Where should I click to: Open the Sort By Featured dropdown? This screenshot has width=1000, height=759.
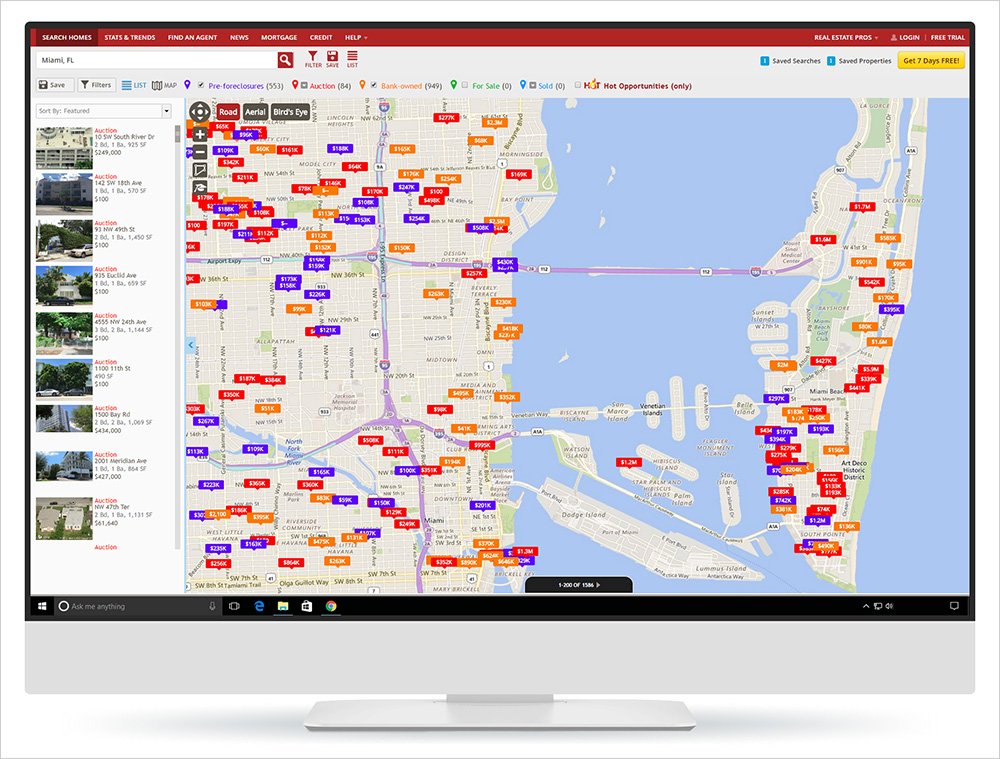pos(104,111)
